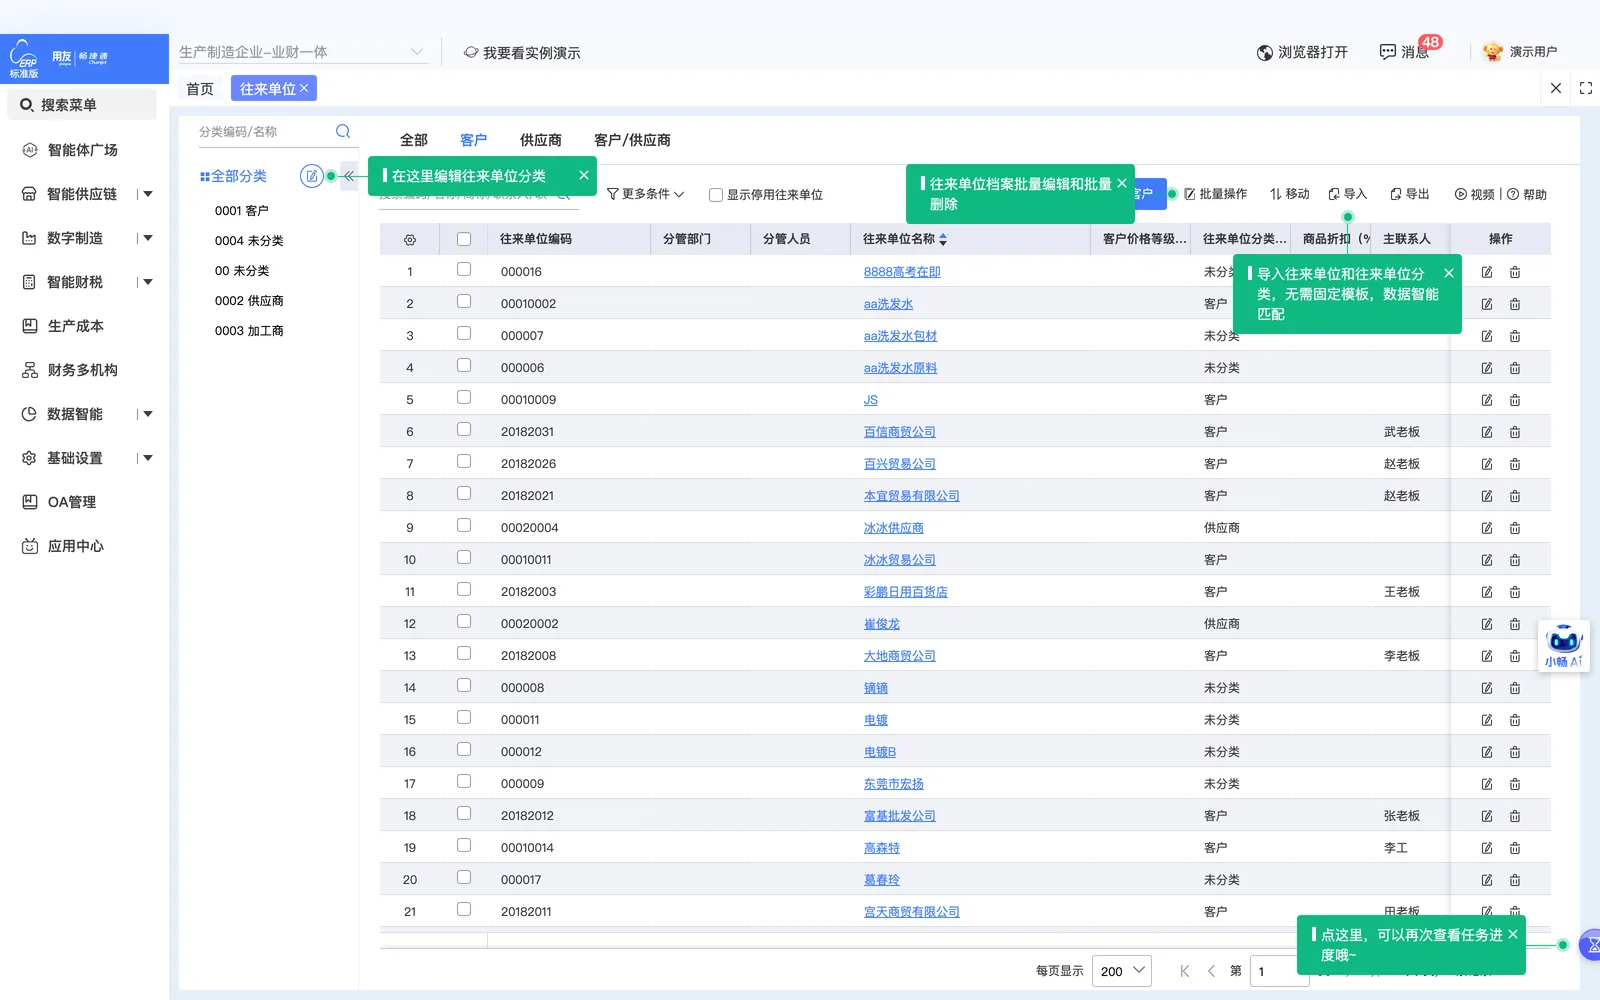Expand the 智能供应链 sidebar menu
Viewport: 1600px width, 1000px height.
148,194
